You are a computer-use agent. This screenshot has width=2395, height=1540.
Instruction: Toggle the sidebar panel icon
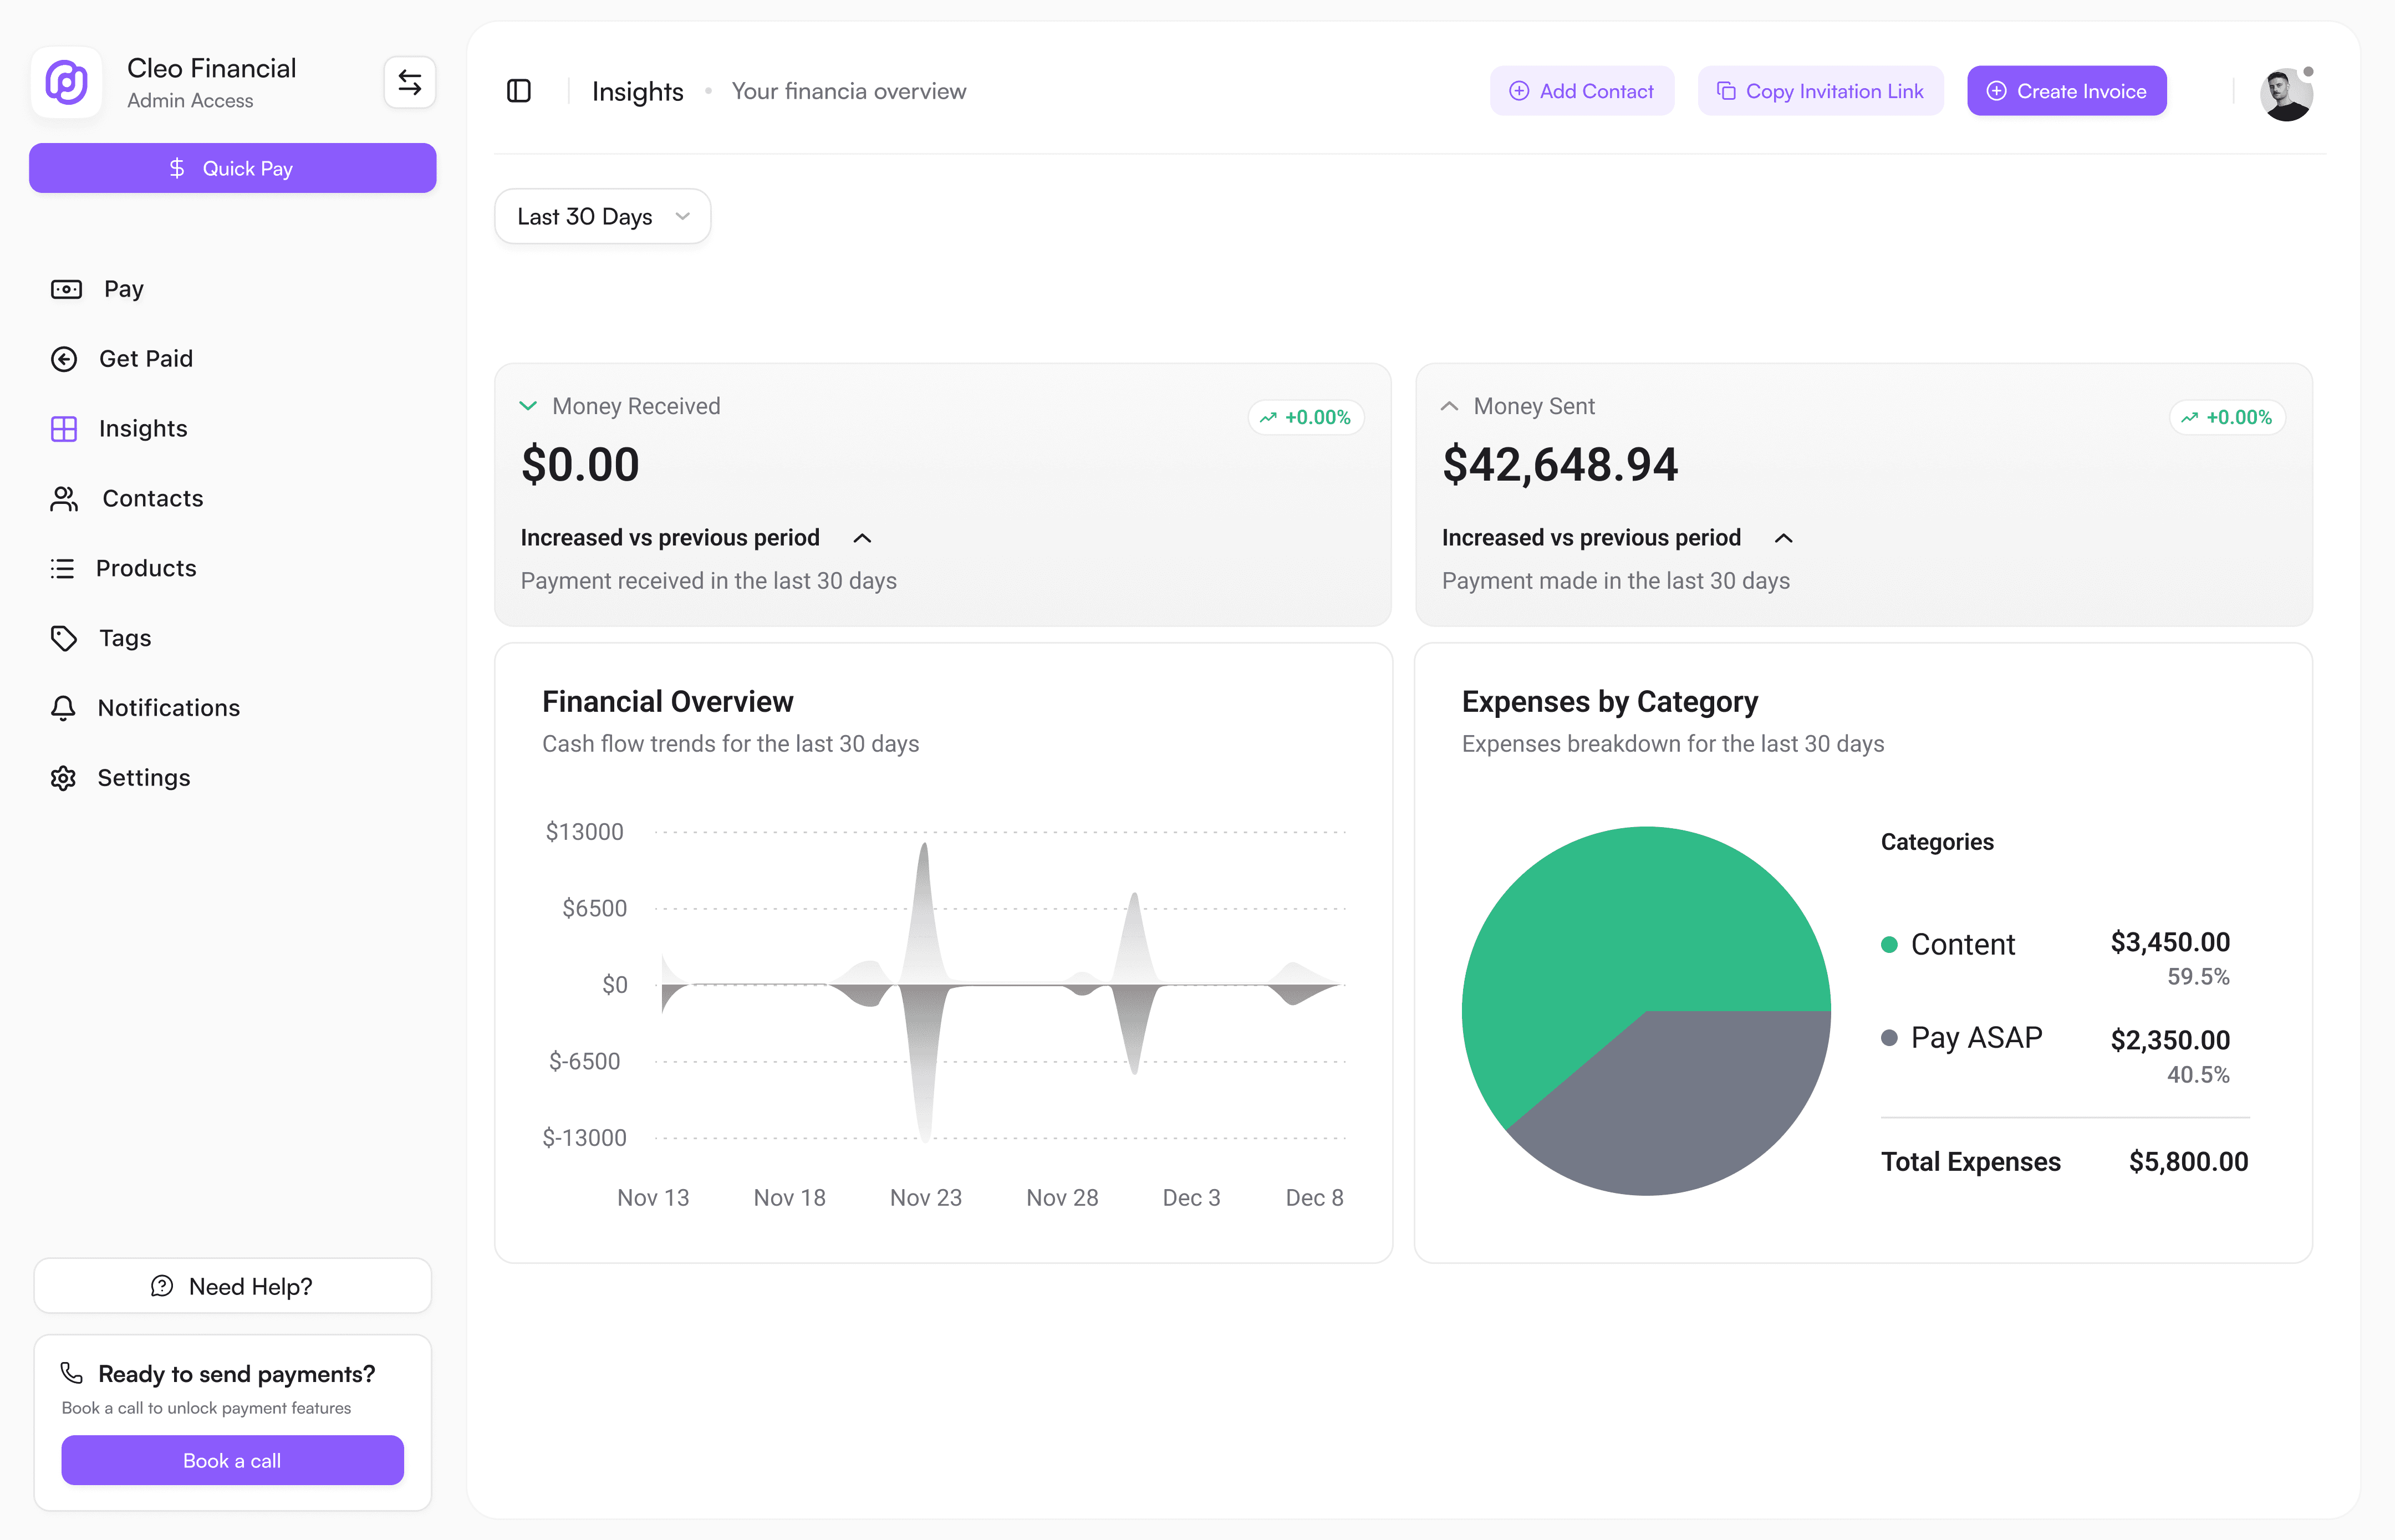point(518,91)
